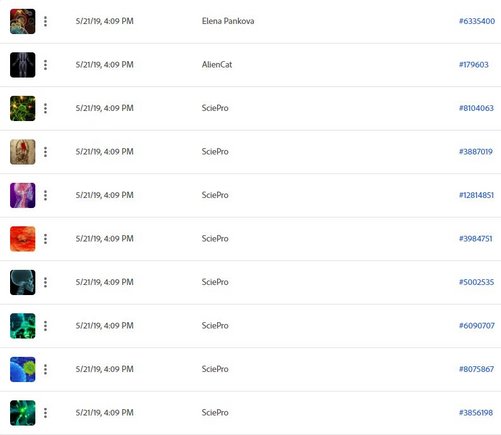
Task: Open the kebab menu for asset #3856198
Action: coord(45,413)
